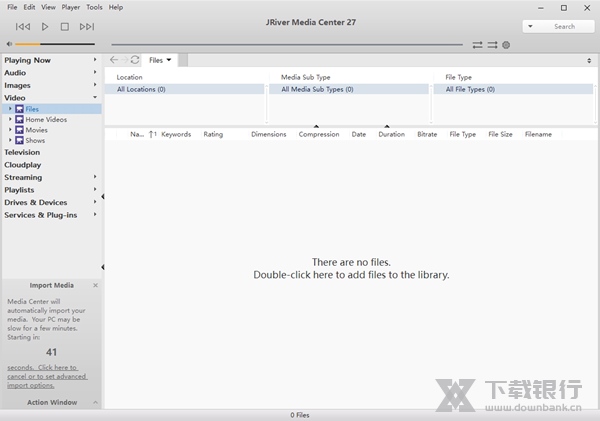Open the Player menu
The width and height of the screenshot is (600, 421).
(70, 7)
